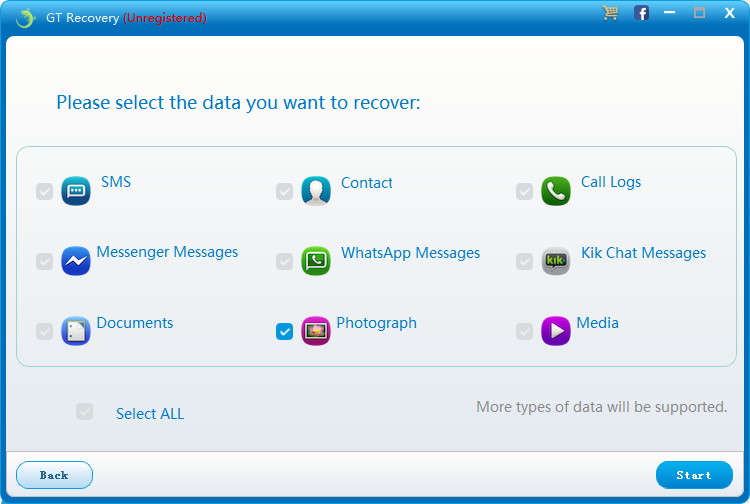Click the Media label

pos(597,323)
